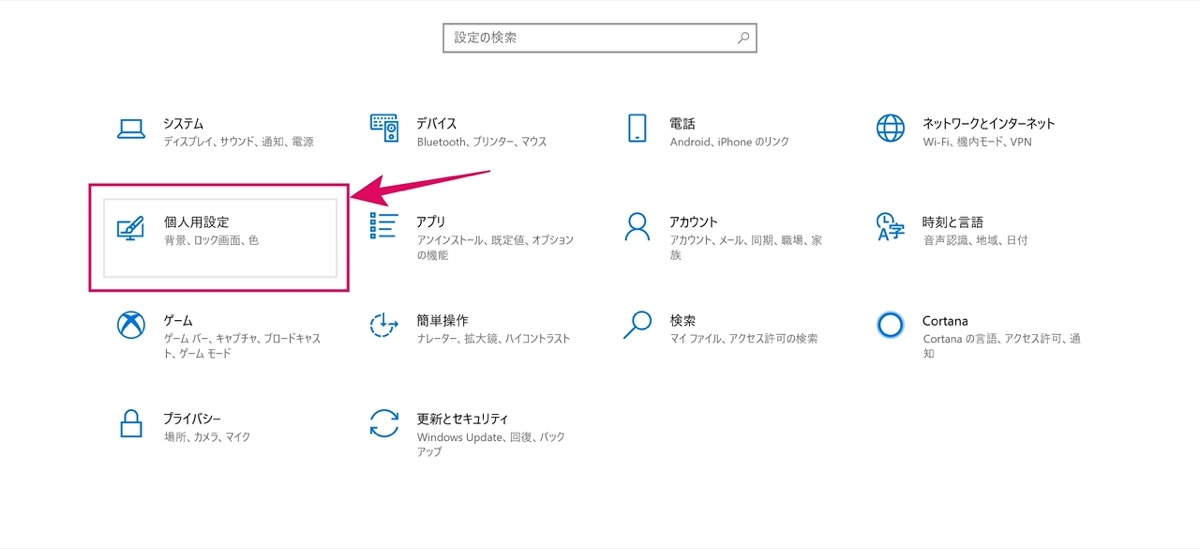Viewport: 1200px width, 549px height.
Task: Click the 更新とセキュリティ refresh arrows icon
Action: pos(384,422)
